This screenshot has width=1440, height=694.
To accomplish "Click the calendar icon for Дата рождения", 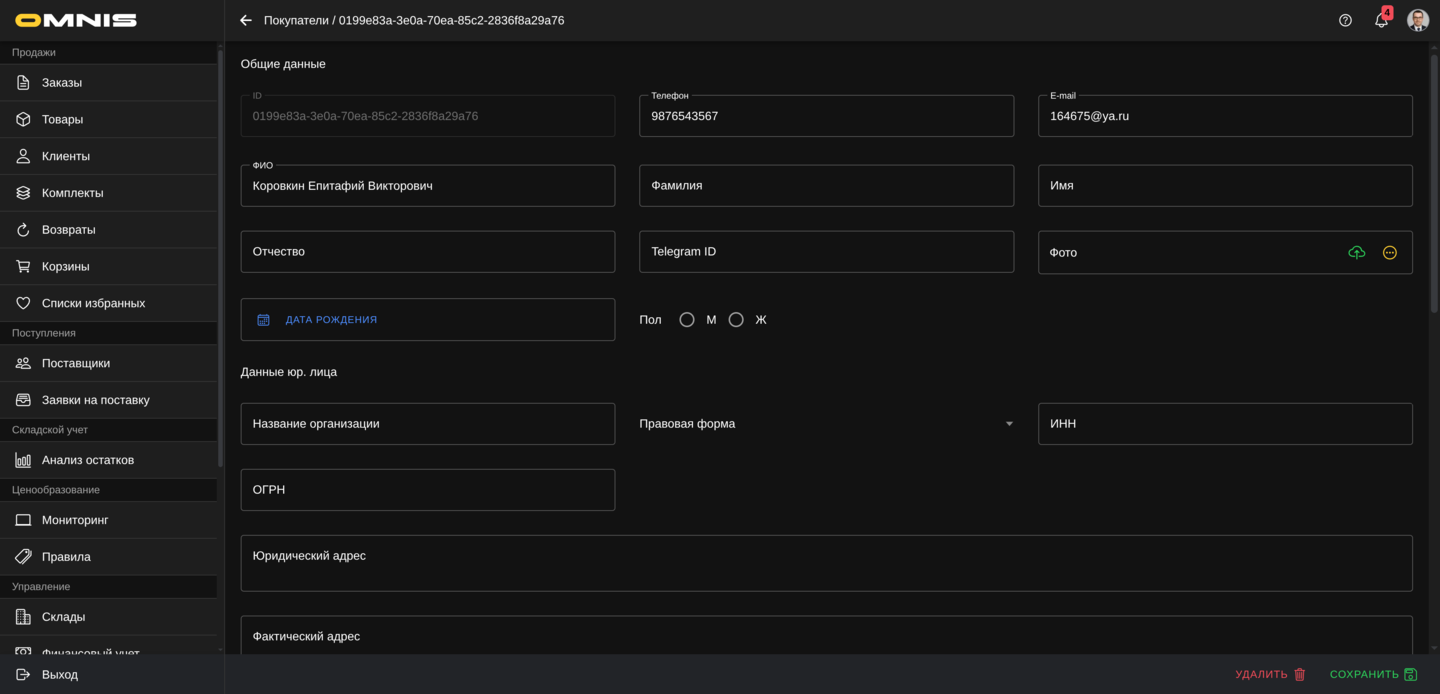I will (264, 320).
